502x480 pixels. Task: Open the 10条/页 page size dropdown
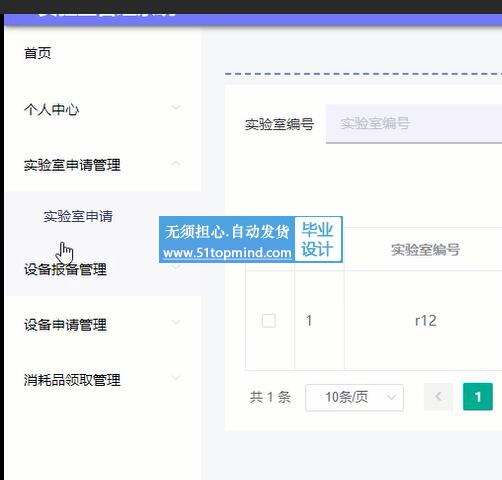pyautogui.click(x=354, y=397)
